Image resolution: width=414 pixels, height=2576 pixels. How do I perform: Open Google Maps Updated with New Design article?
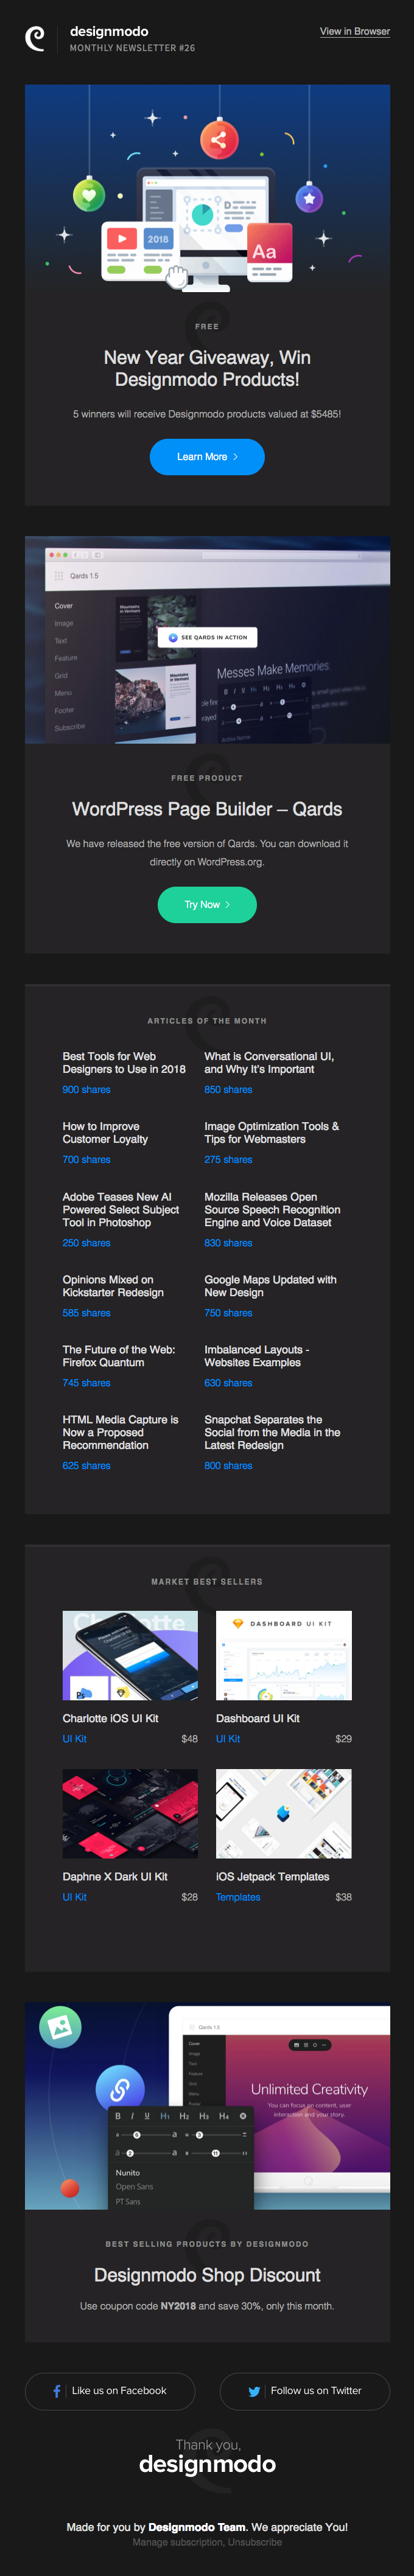pos(270,1286)
